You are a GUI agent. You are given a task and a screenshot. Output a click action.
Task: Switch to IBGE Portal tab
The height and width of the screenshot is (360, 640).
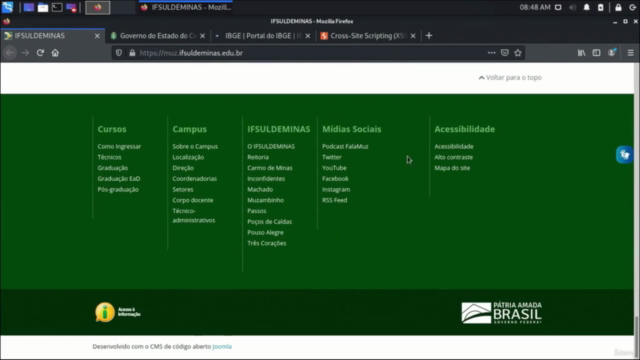(x=263, y=36)
